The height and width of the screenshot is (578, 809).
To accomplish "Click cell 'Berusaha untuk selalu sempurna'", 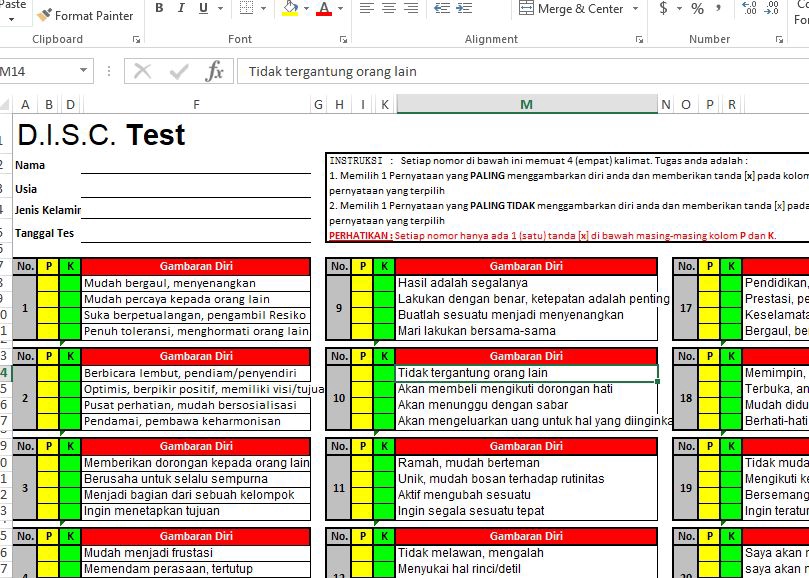I will coord(196,479).
